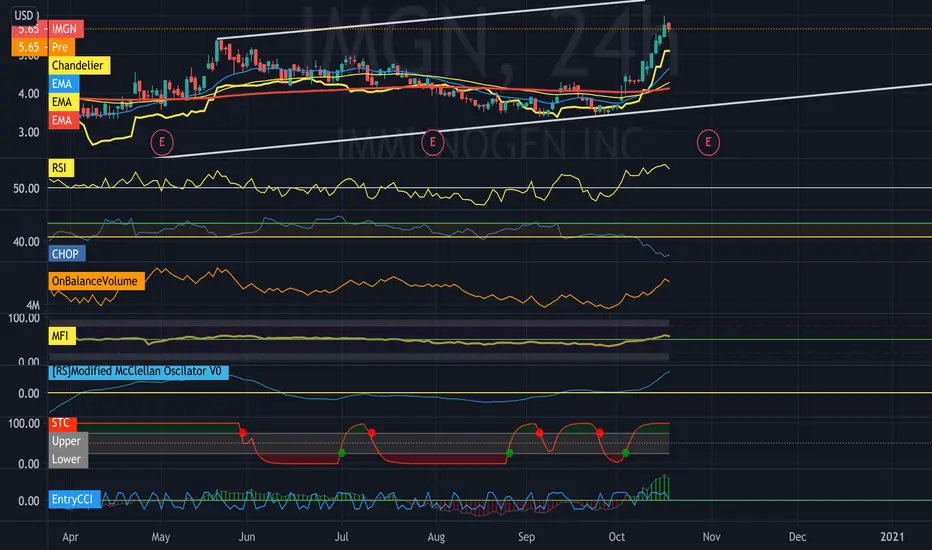Image resolution: width=932 pixels, height=550 pixels.
Task: Click the red STC dot in early September
Action: click(x=539, y=432)
